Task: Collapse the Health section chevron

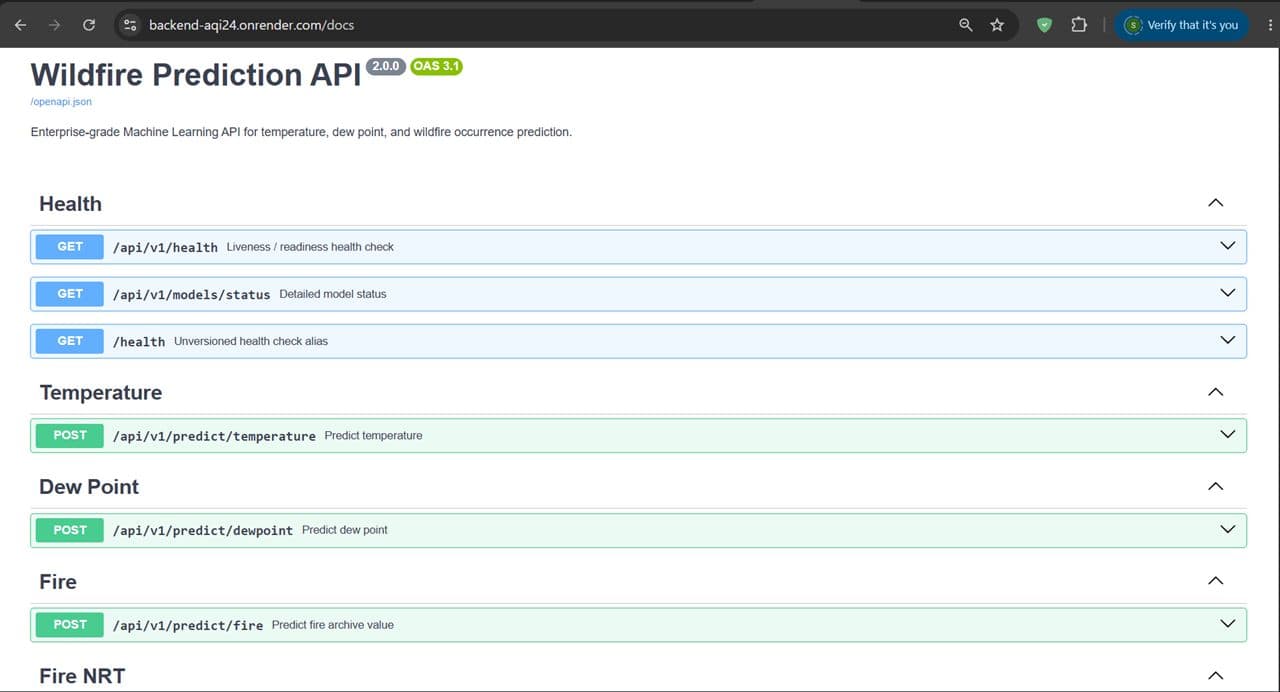Action: tap(1216, 203)
